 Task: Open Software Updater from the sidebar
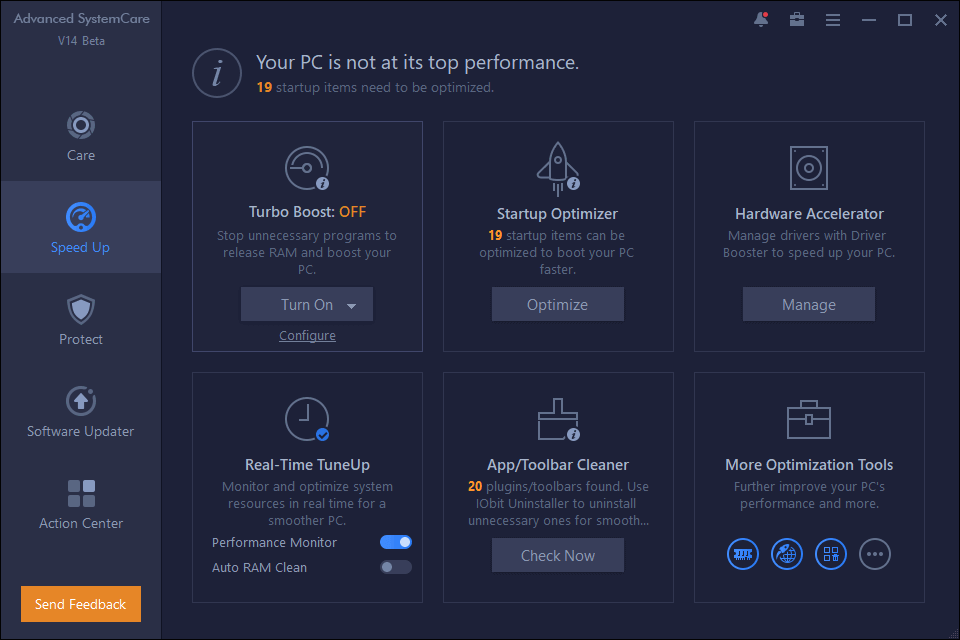pyautogui.click(x=80, y=398)
